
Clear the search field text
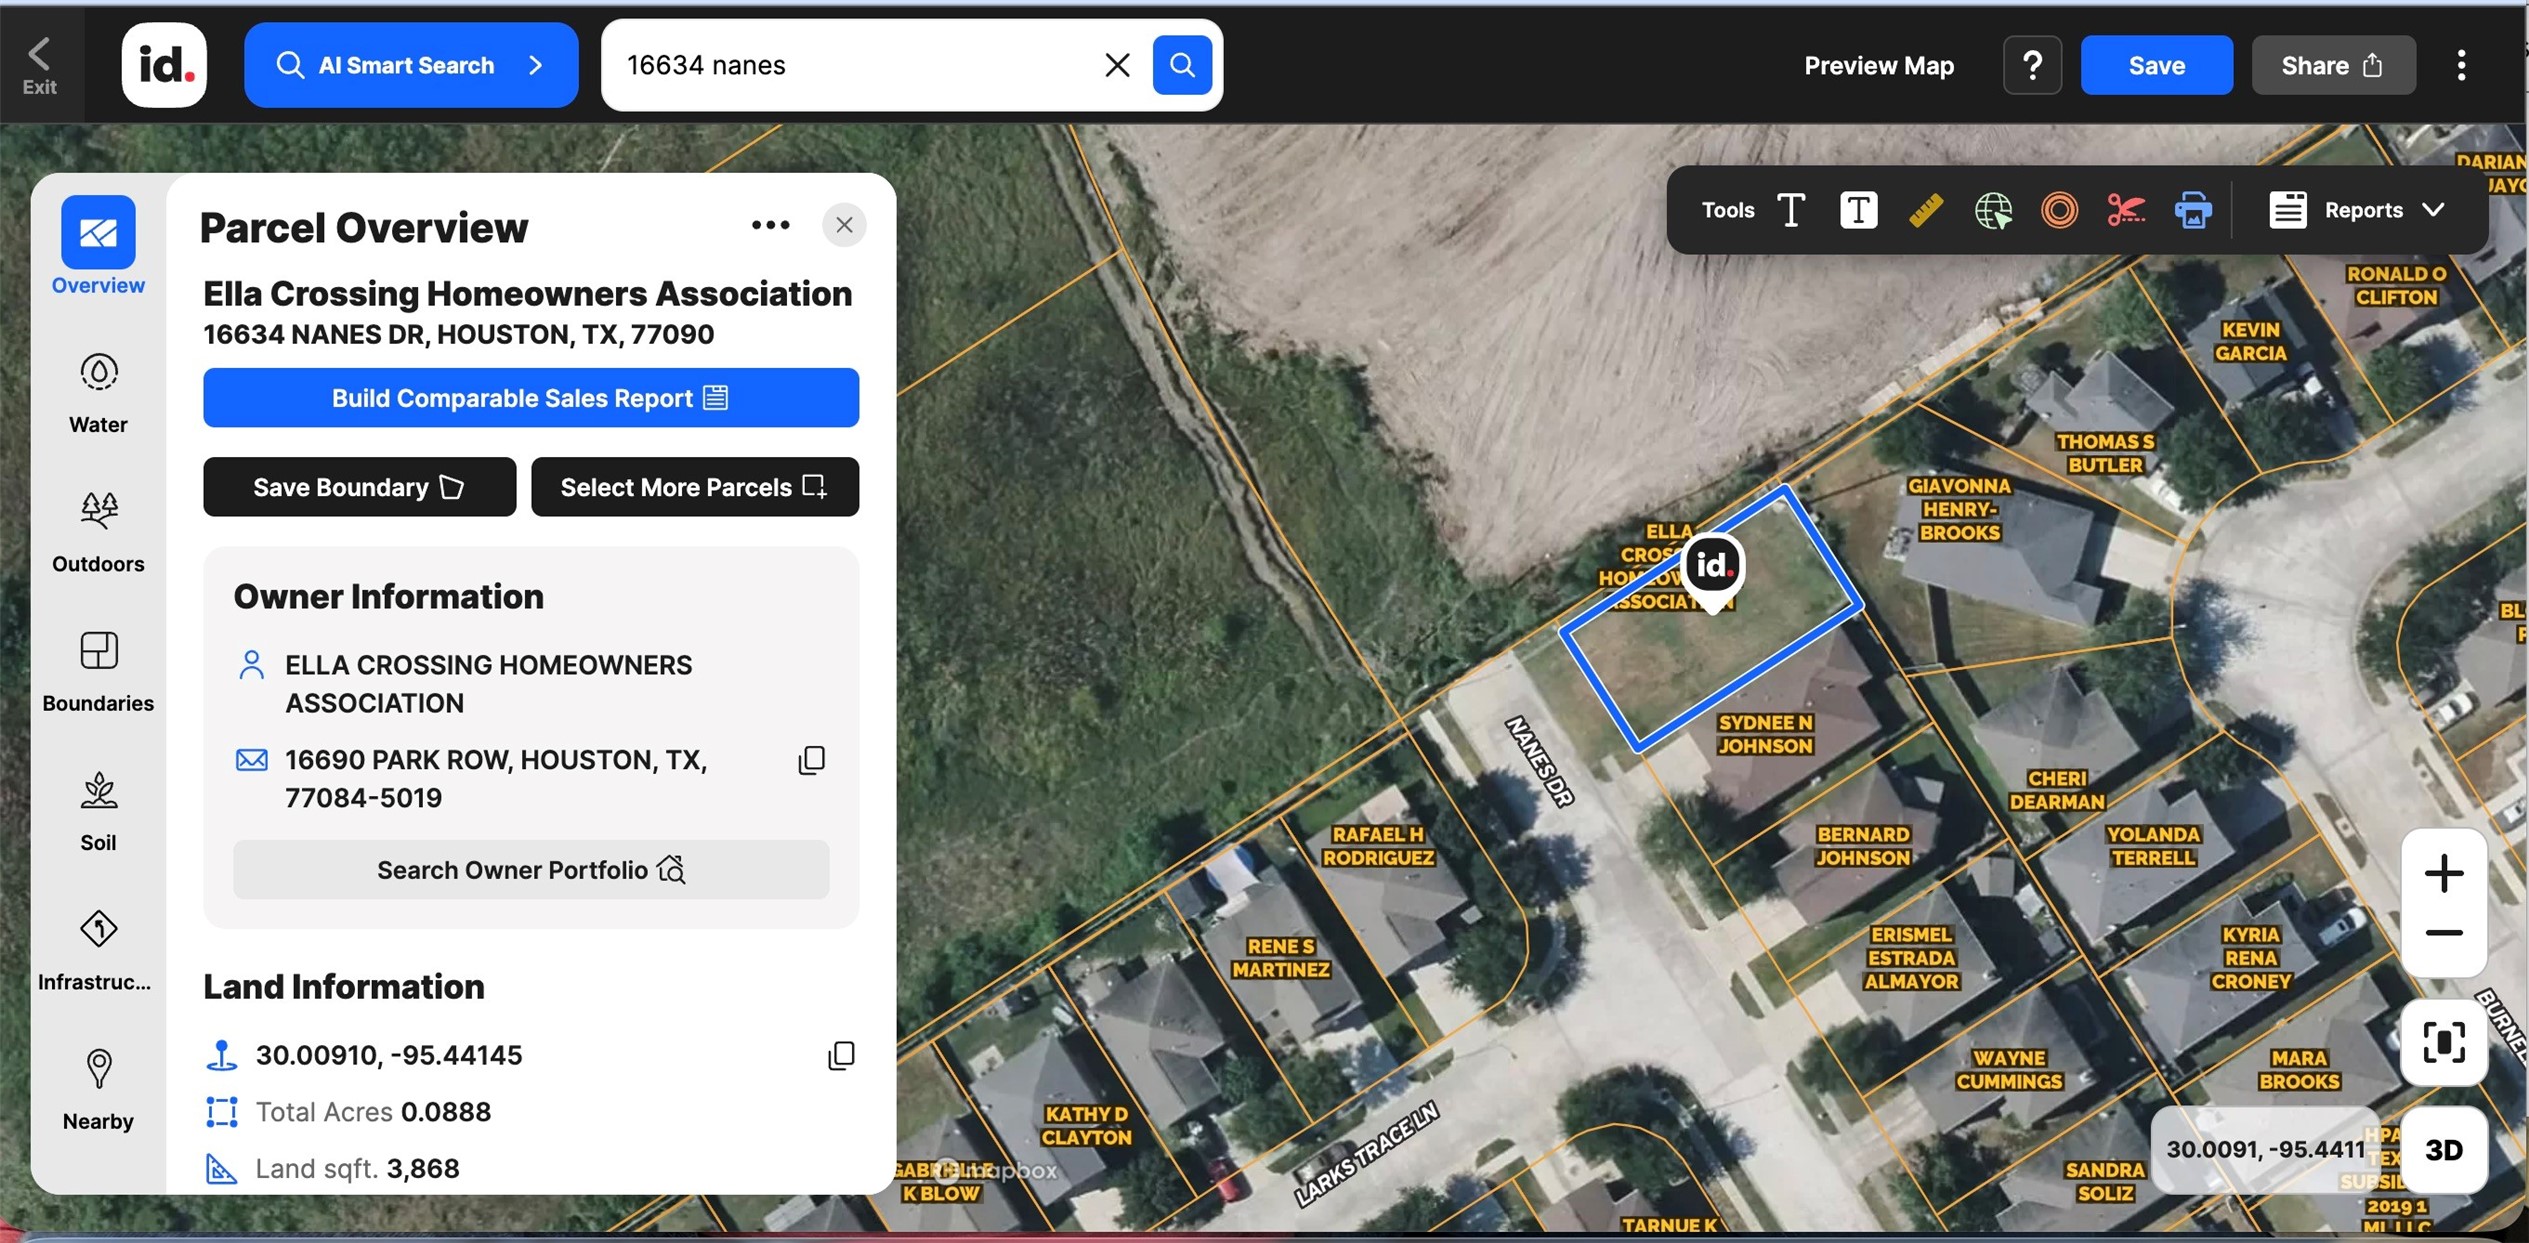tap(1117, 65)
